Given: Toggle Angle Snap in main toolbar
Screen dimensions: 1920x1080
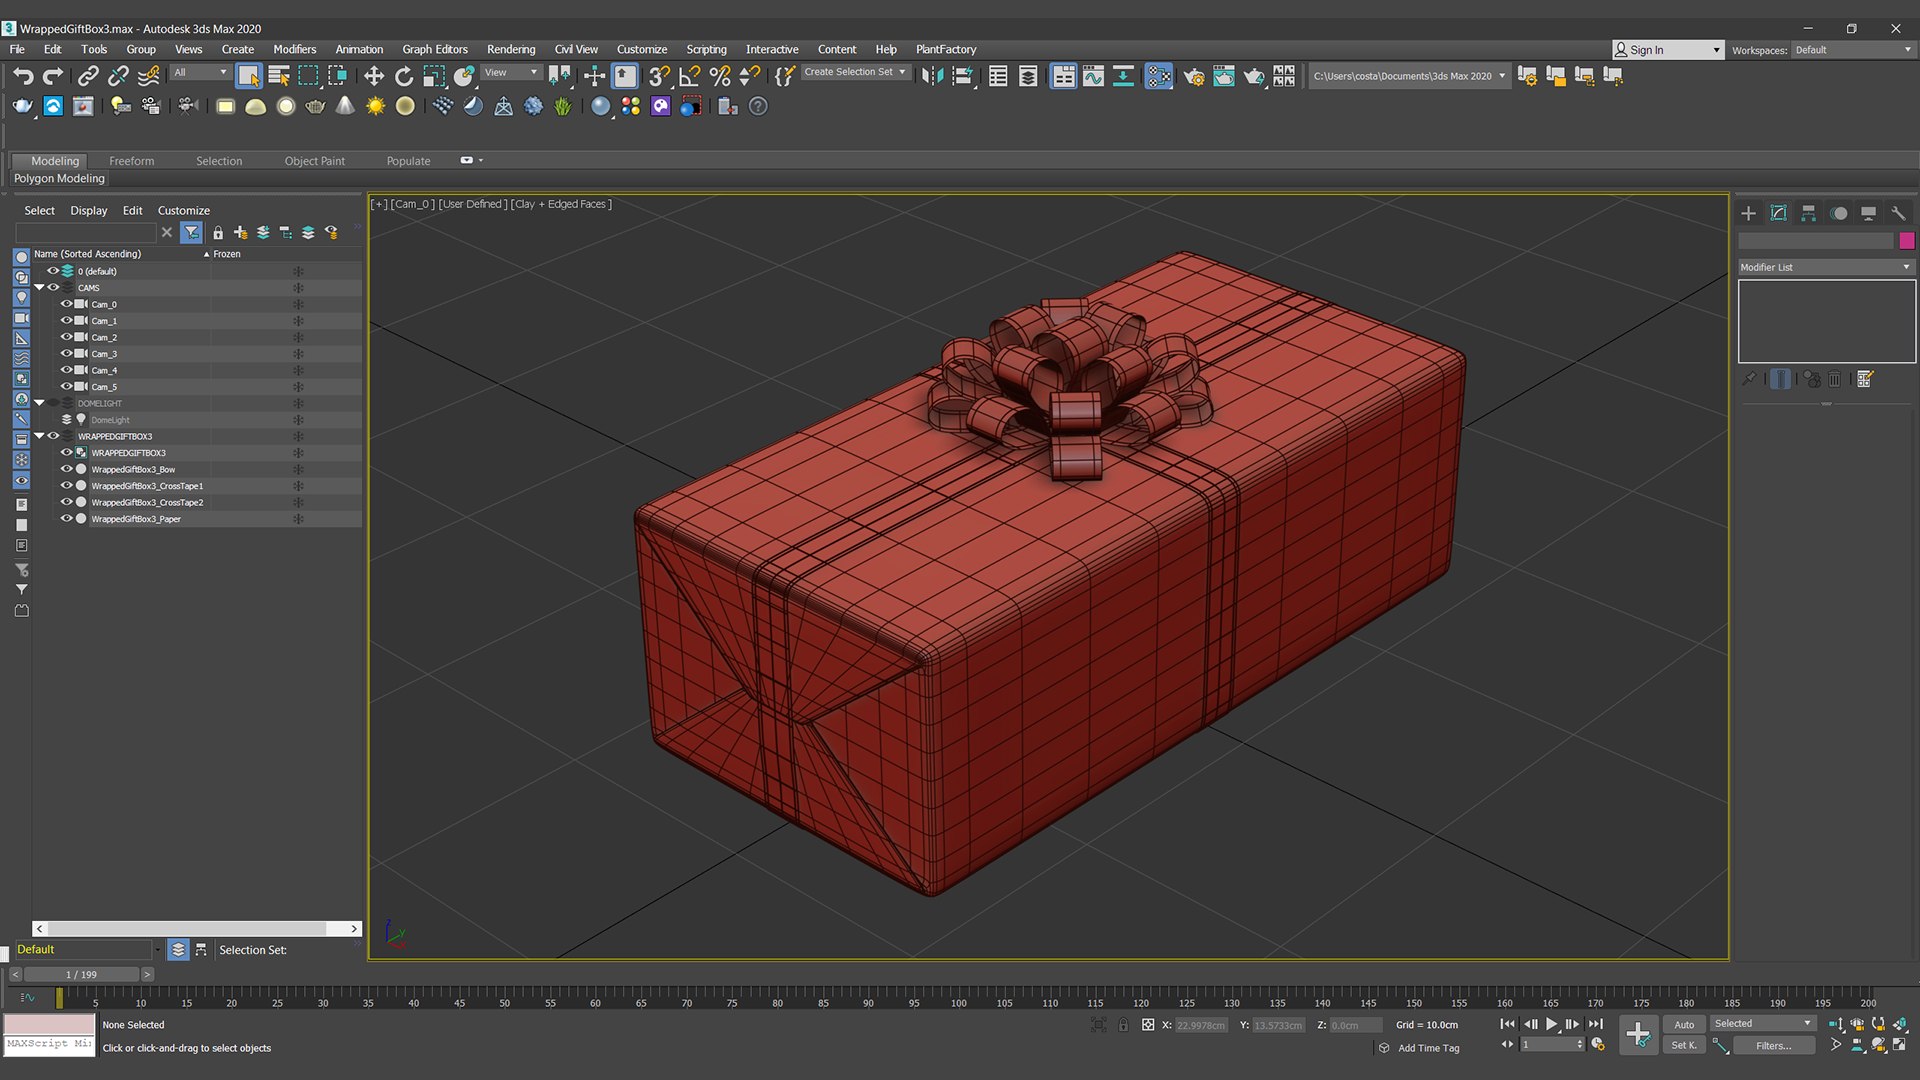Looking at the screenshot, I should pyautogui.click(x=689, y=76).
